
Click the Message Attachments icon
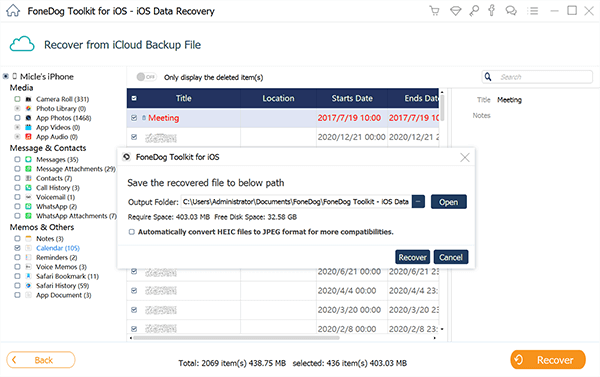click(28, 169)
